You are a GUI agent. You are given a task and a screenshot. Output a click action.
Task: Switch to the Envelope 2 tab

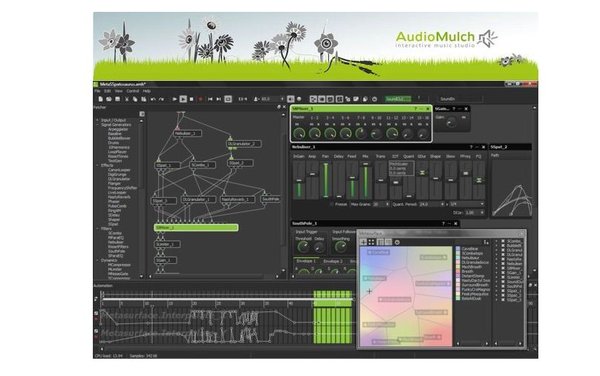pyautogui.click(x=333, y=261)
